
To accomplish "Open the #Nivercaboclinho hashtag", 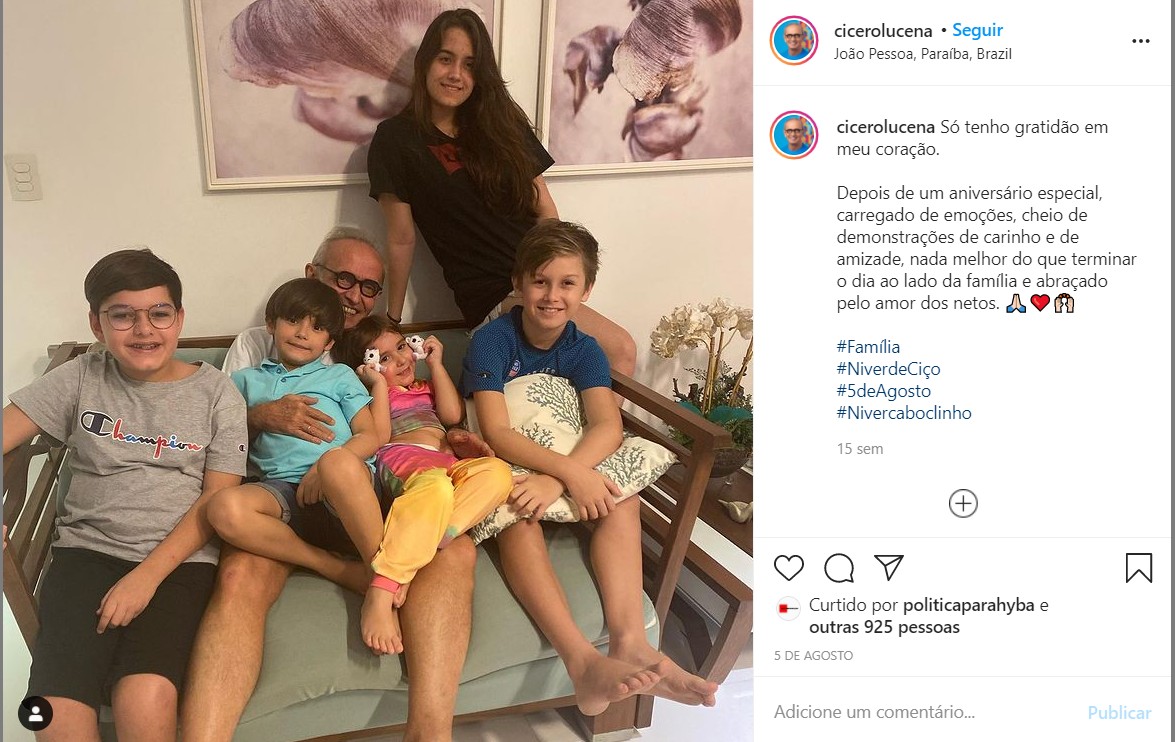I will (x=904, y=412).
